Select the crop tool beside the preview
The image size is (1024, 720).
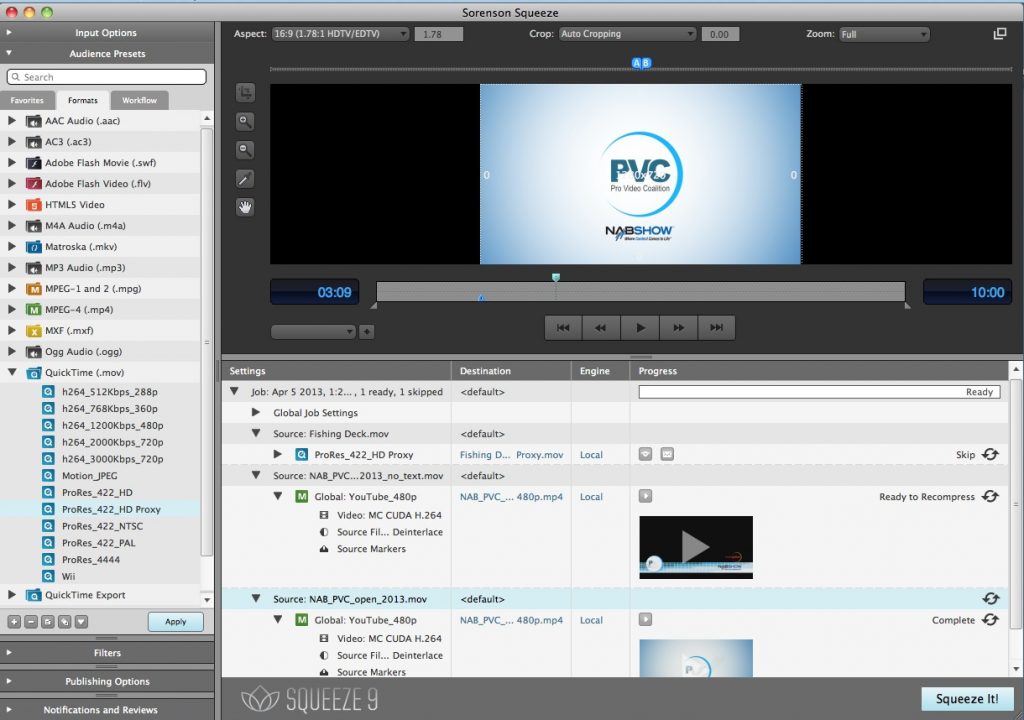coord(245,93)
